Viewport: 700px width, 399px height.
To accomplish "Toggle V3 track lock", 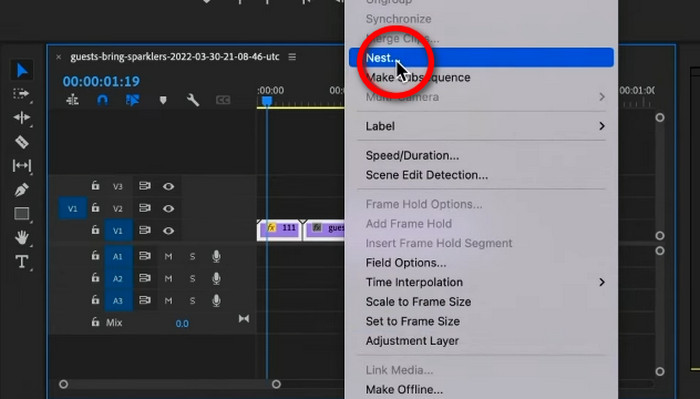I will [x=95, y=186].
